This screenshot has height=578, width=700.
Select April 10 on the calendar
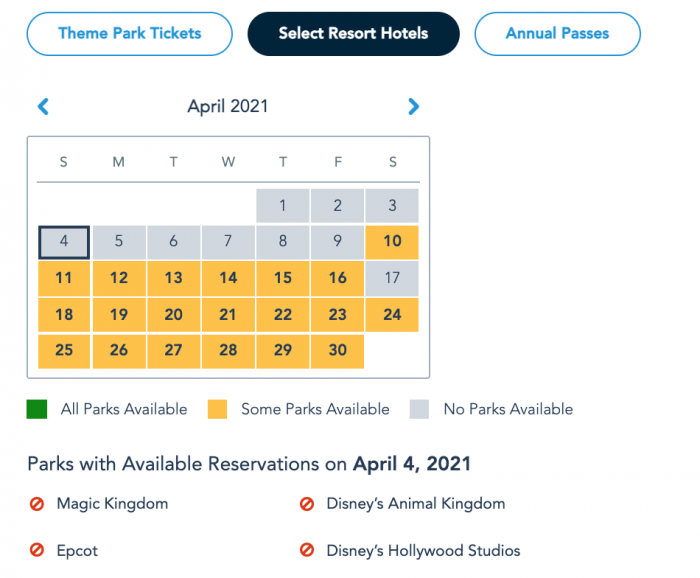pyautogui.click(x=392, y=242)
